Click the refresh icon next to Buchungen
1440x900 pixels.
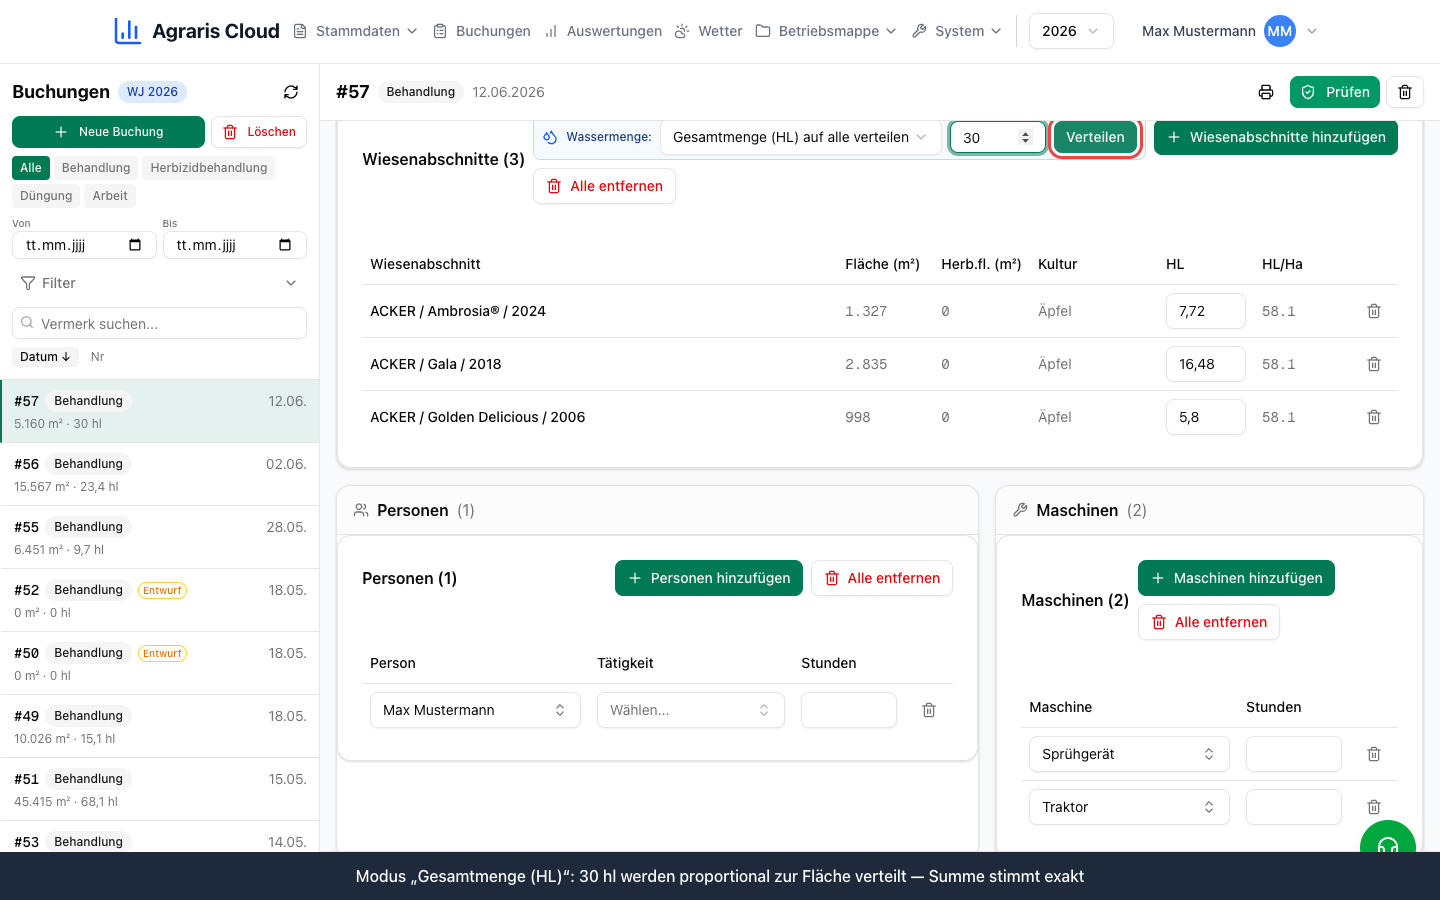291,92
